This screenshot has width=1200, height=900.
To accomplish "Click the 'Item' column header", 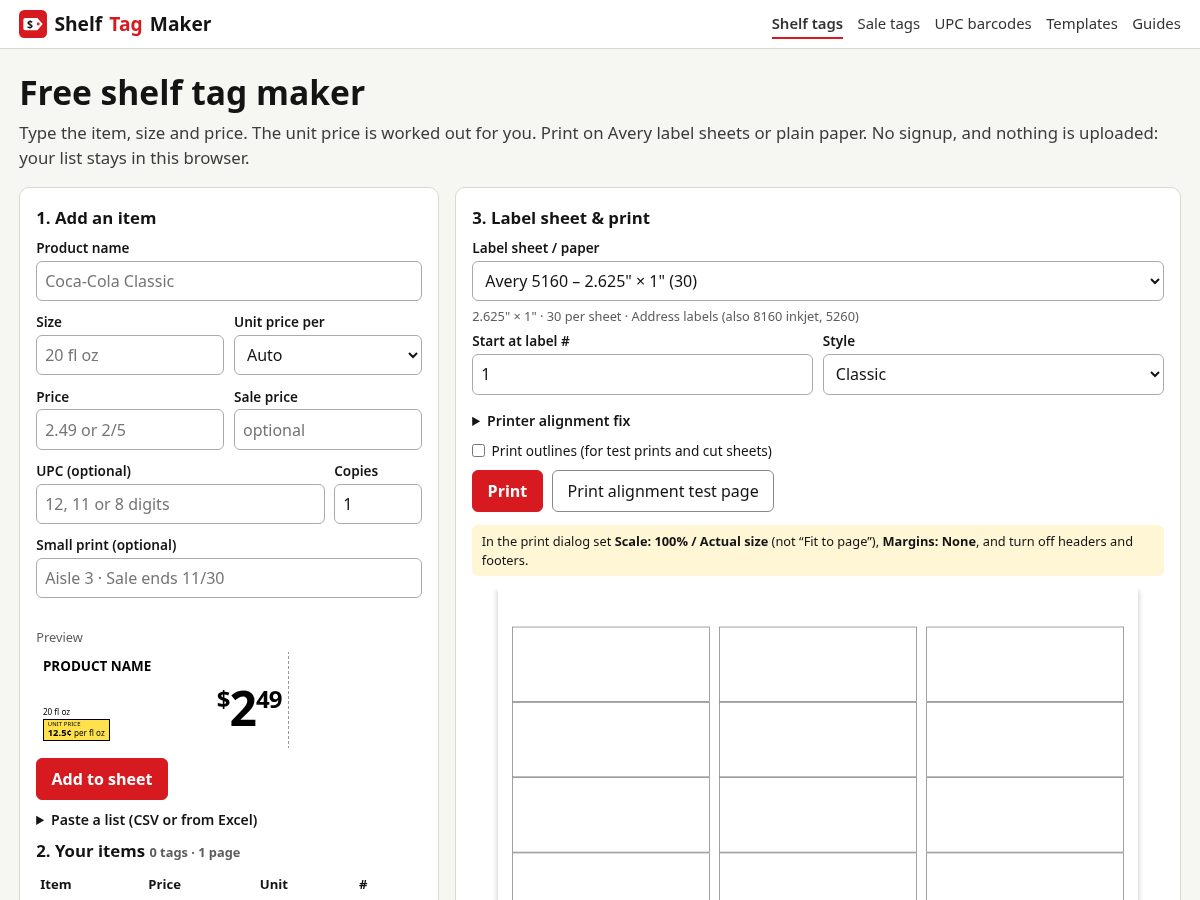I will click(56, 884).
